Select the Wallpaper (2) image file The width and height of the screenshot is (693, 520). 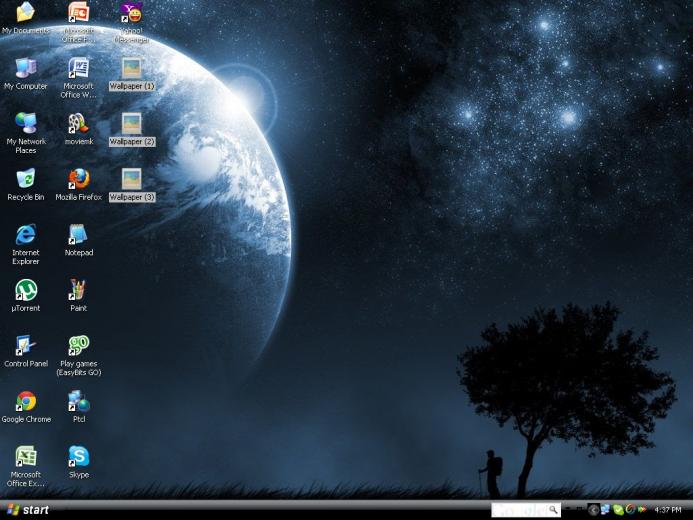pyautogui.click(x=132, y=129)
